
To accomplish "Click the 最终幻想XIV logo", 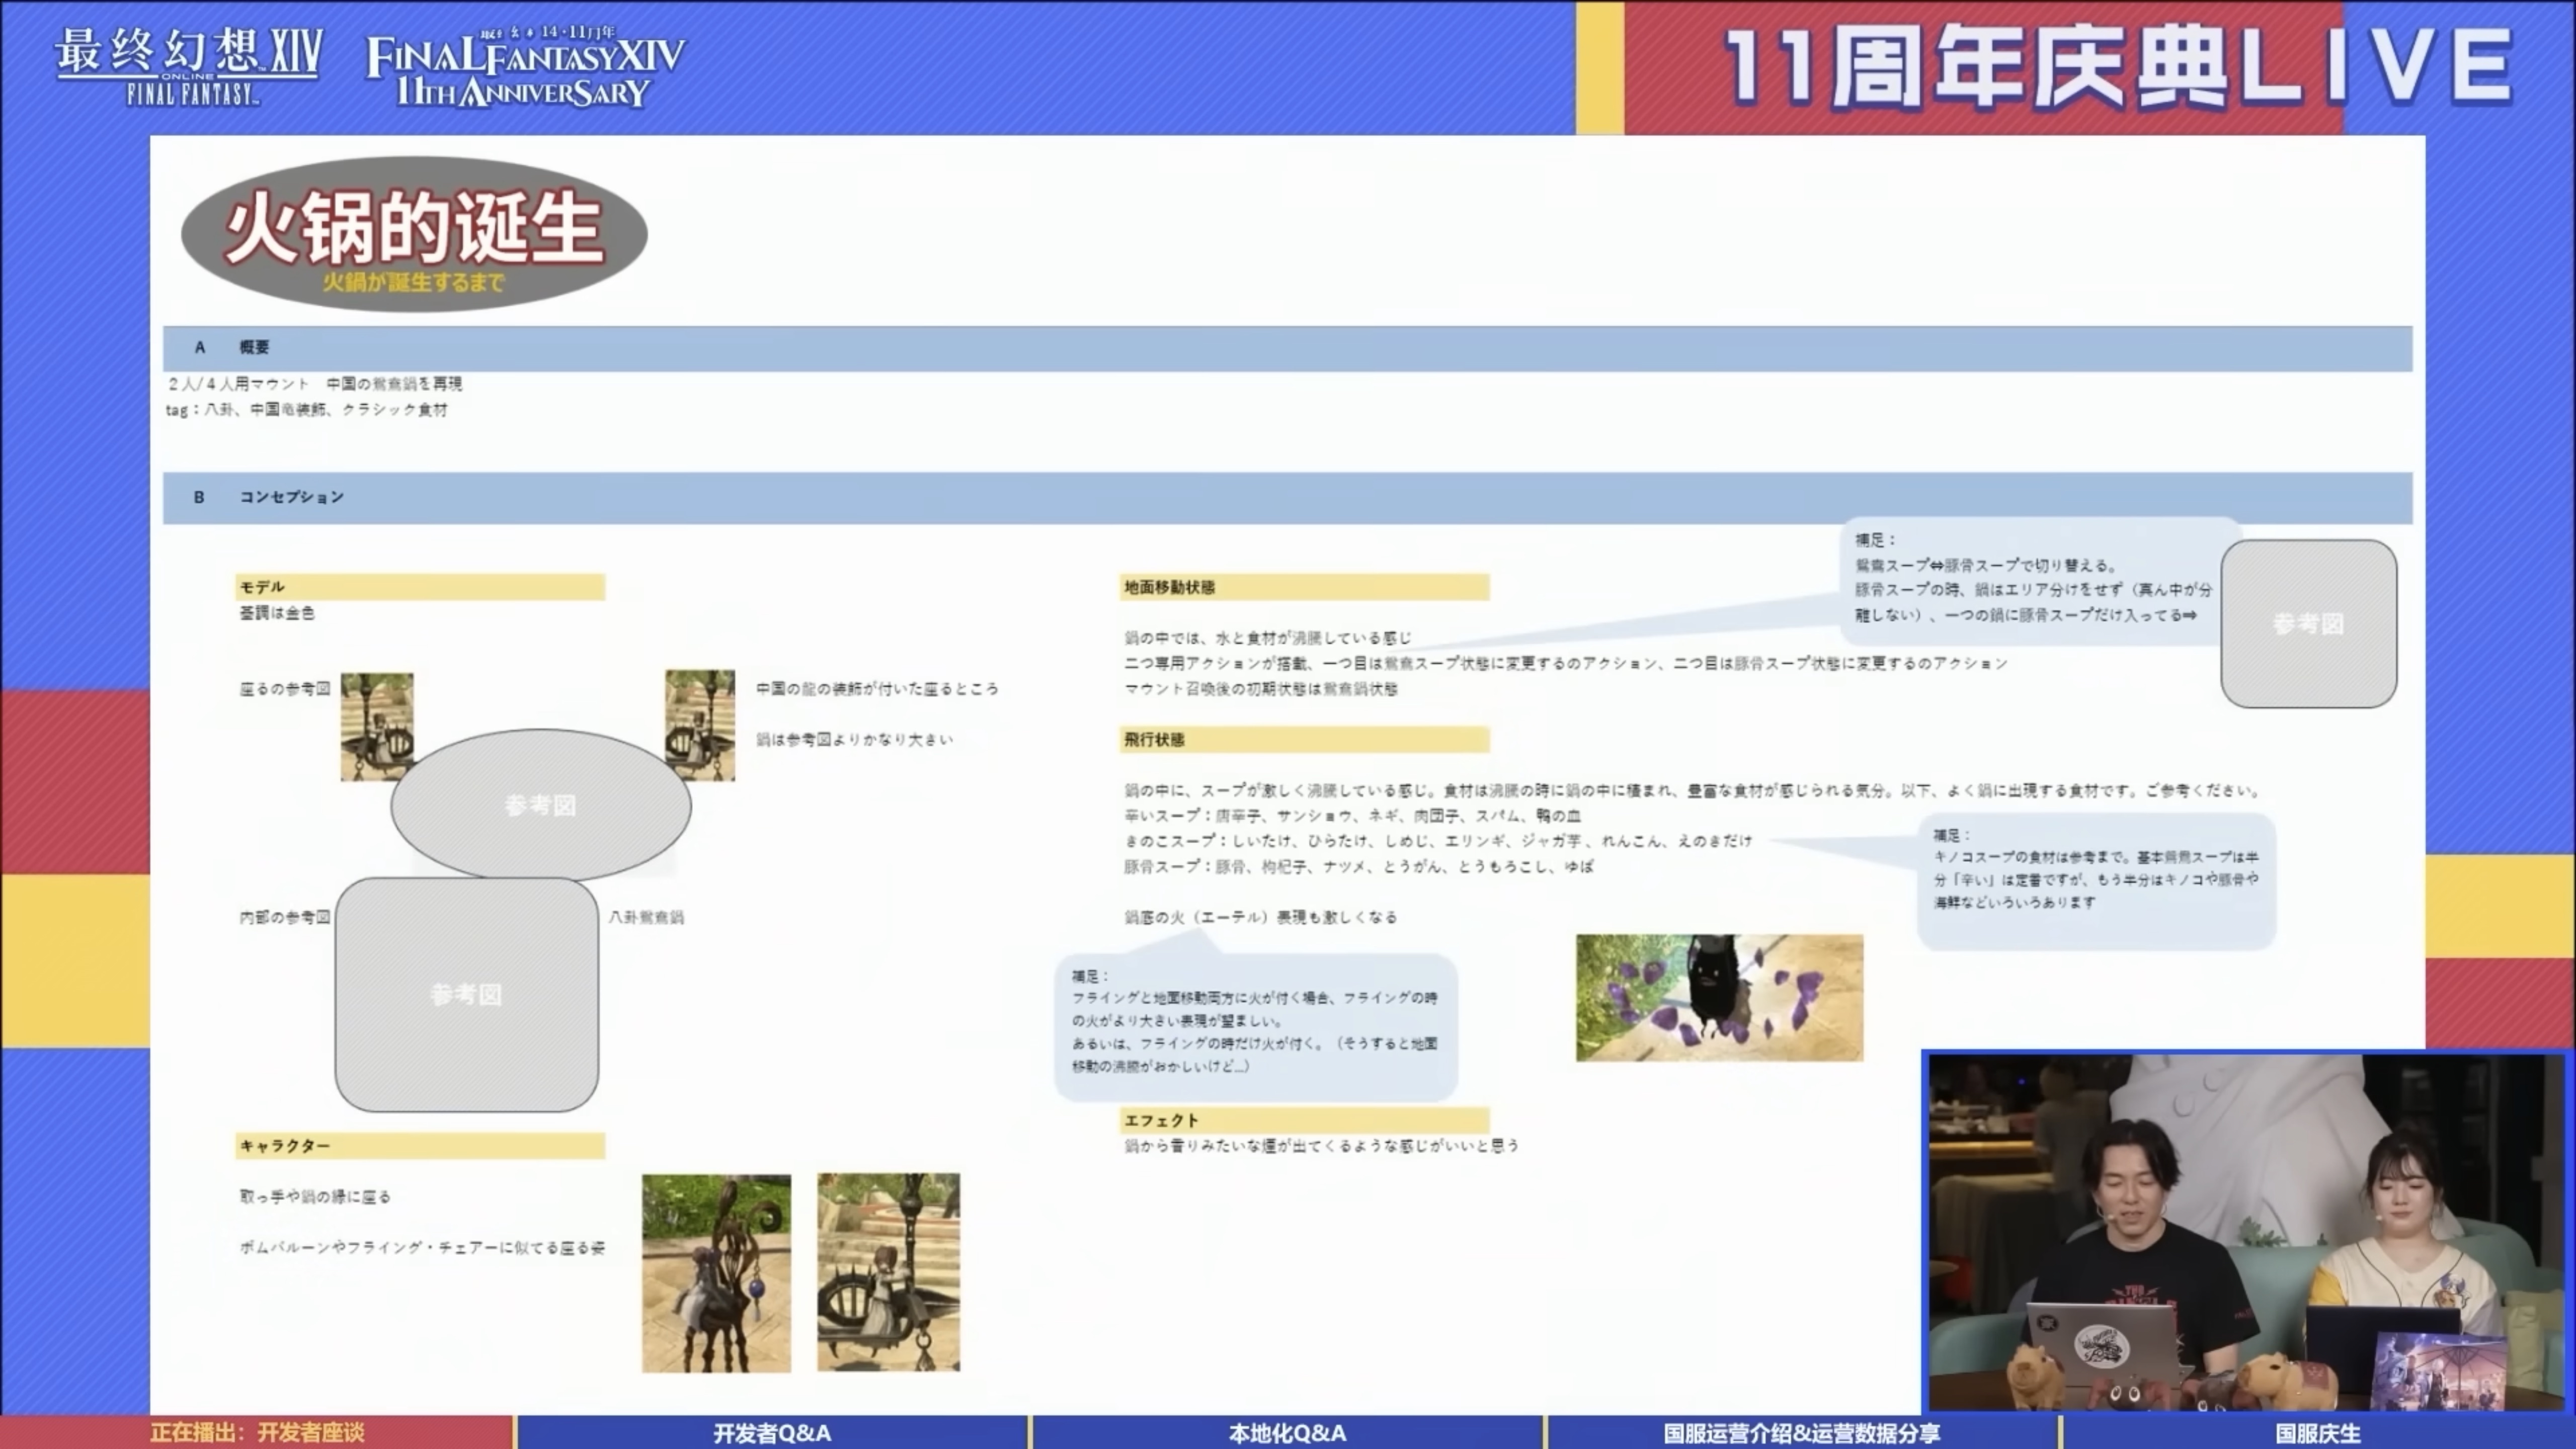I will (x=188, y=66).
